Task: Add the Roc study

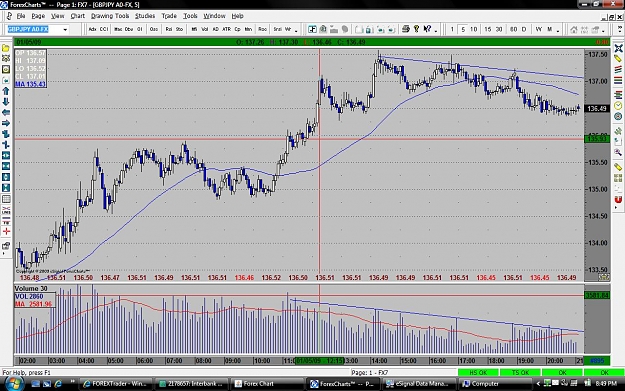Action: point(262,29)
